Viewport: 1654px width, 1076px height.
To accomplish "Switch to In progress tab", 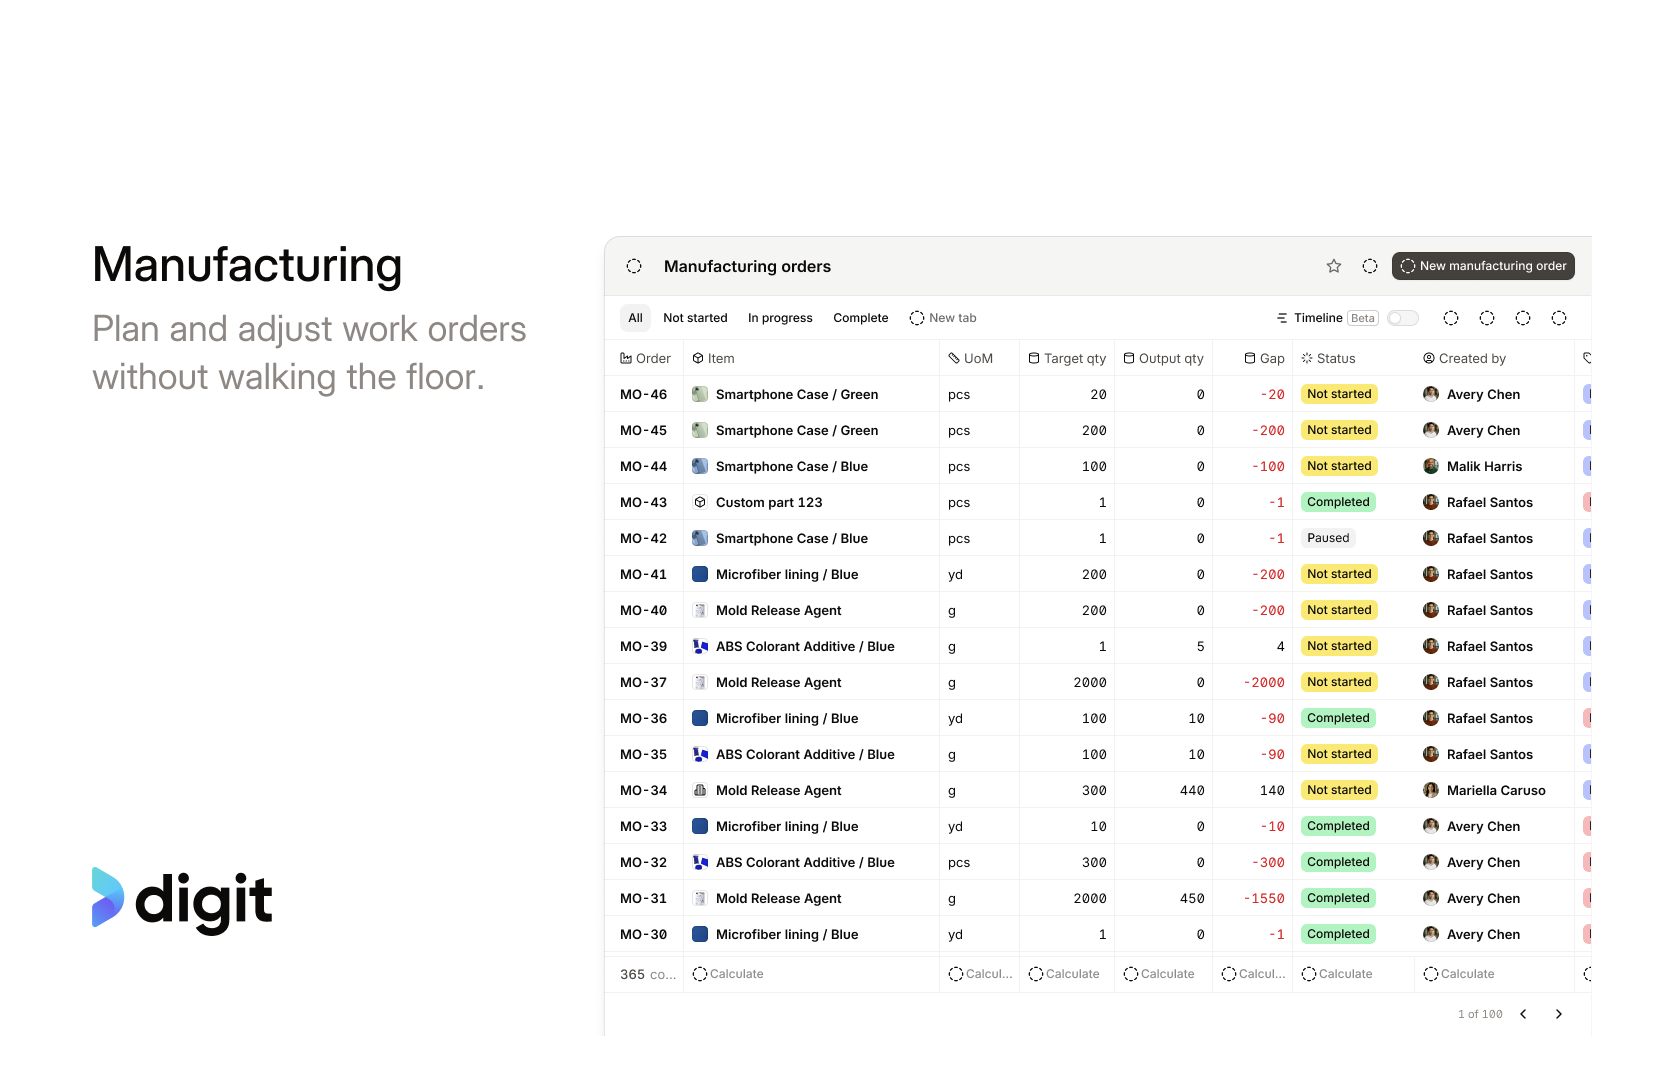I will [780, 318].
